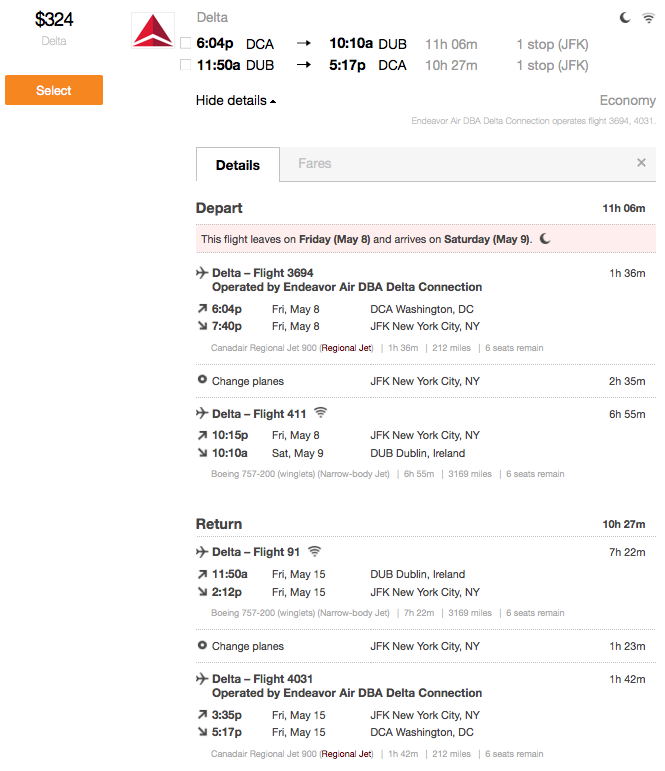Open the Details tab
The height and width of the screenshot is (771, 665).
pyautogui.click(x=238, y=165)
